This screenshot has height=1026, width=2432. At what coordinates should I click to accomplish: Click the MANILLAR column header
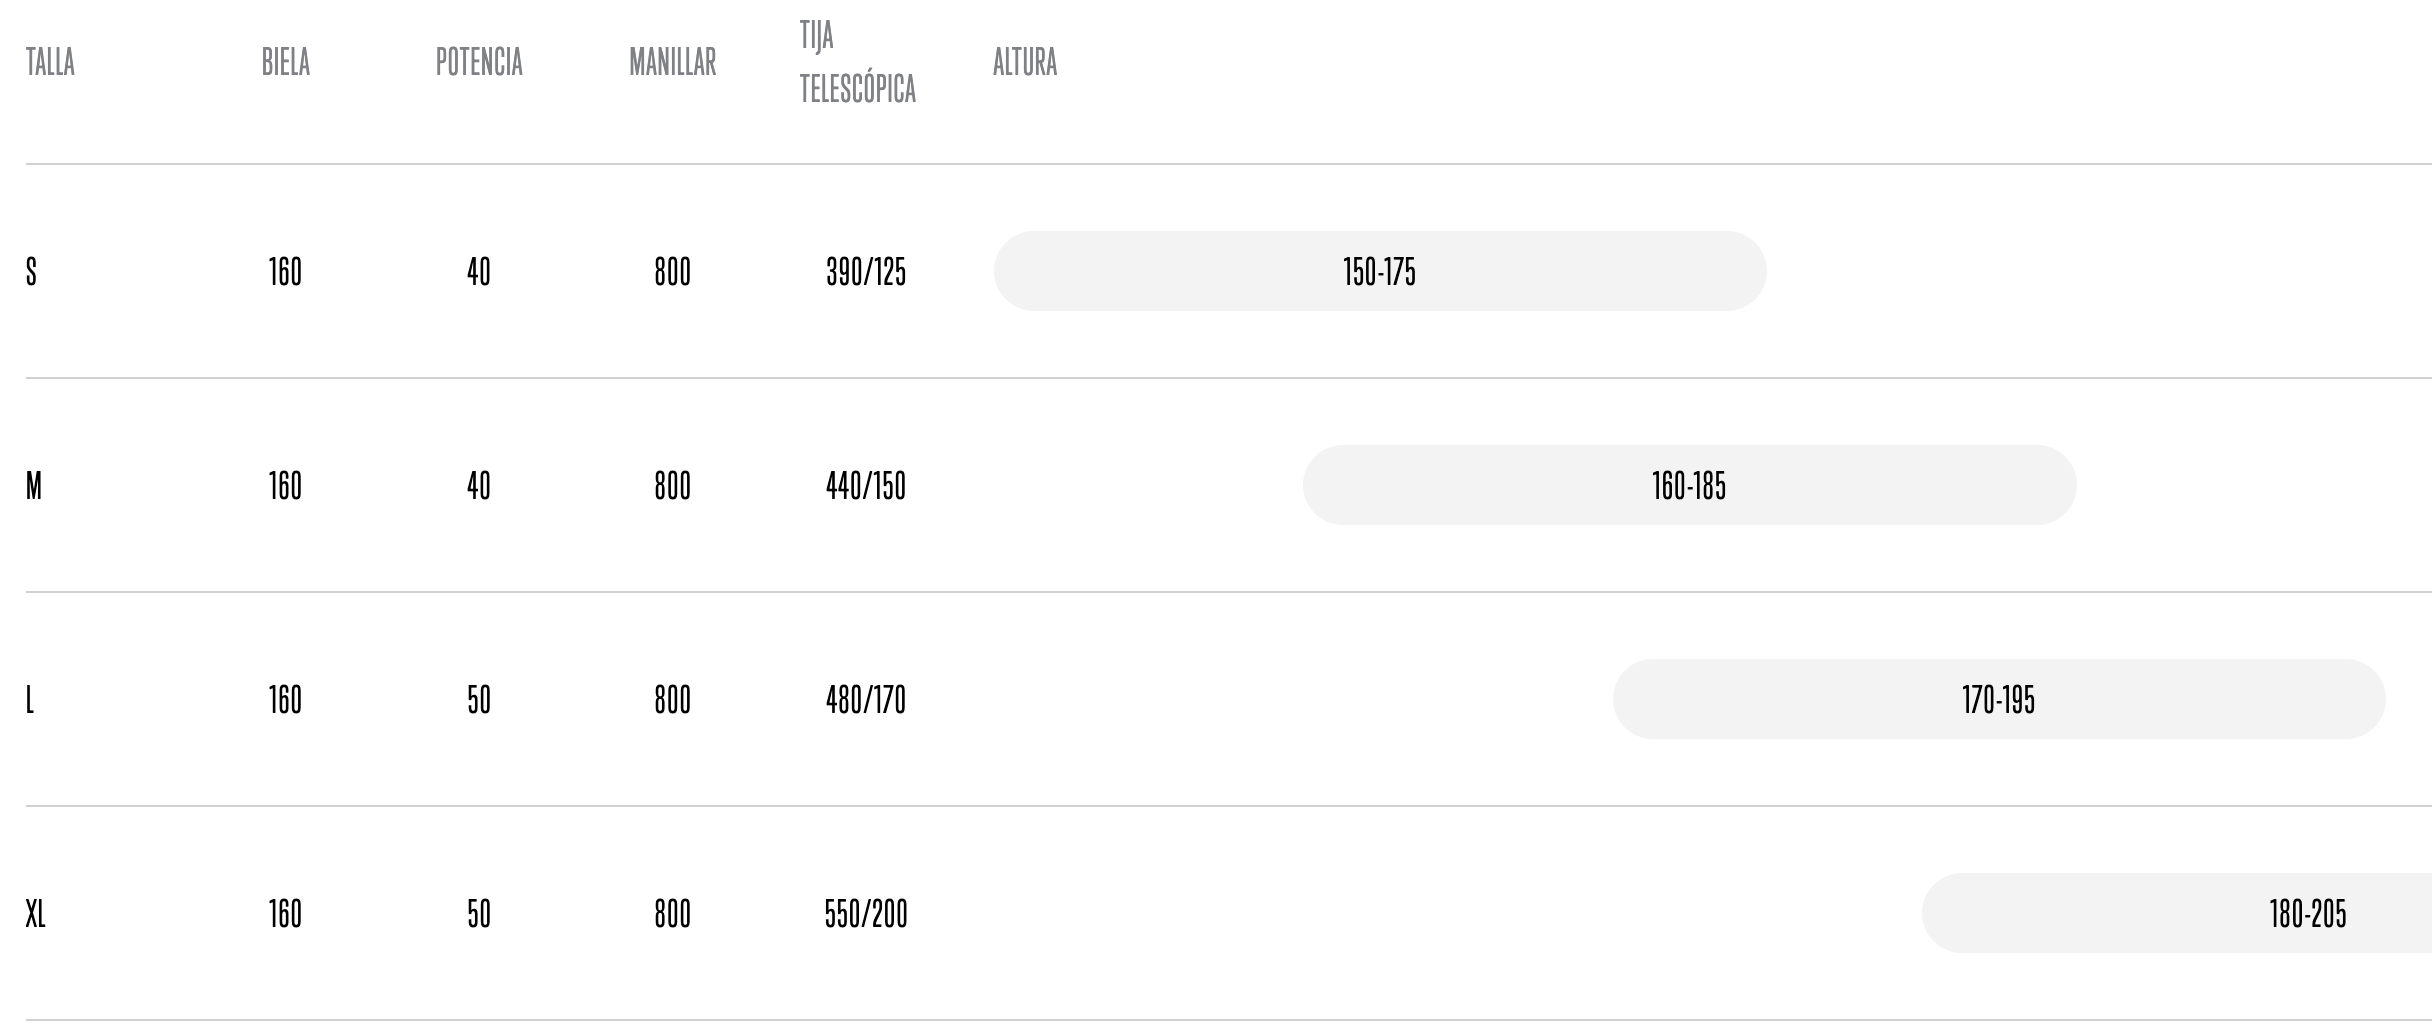click(x=672, y=62)
